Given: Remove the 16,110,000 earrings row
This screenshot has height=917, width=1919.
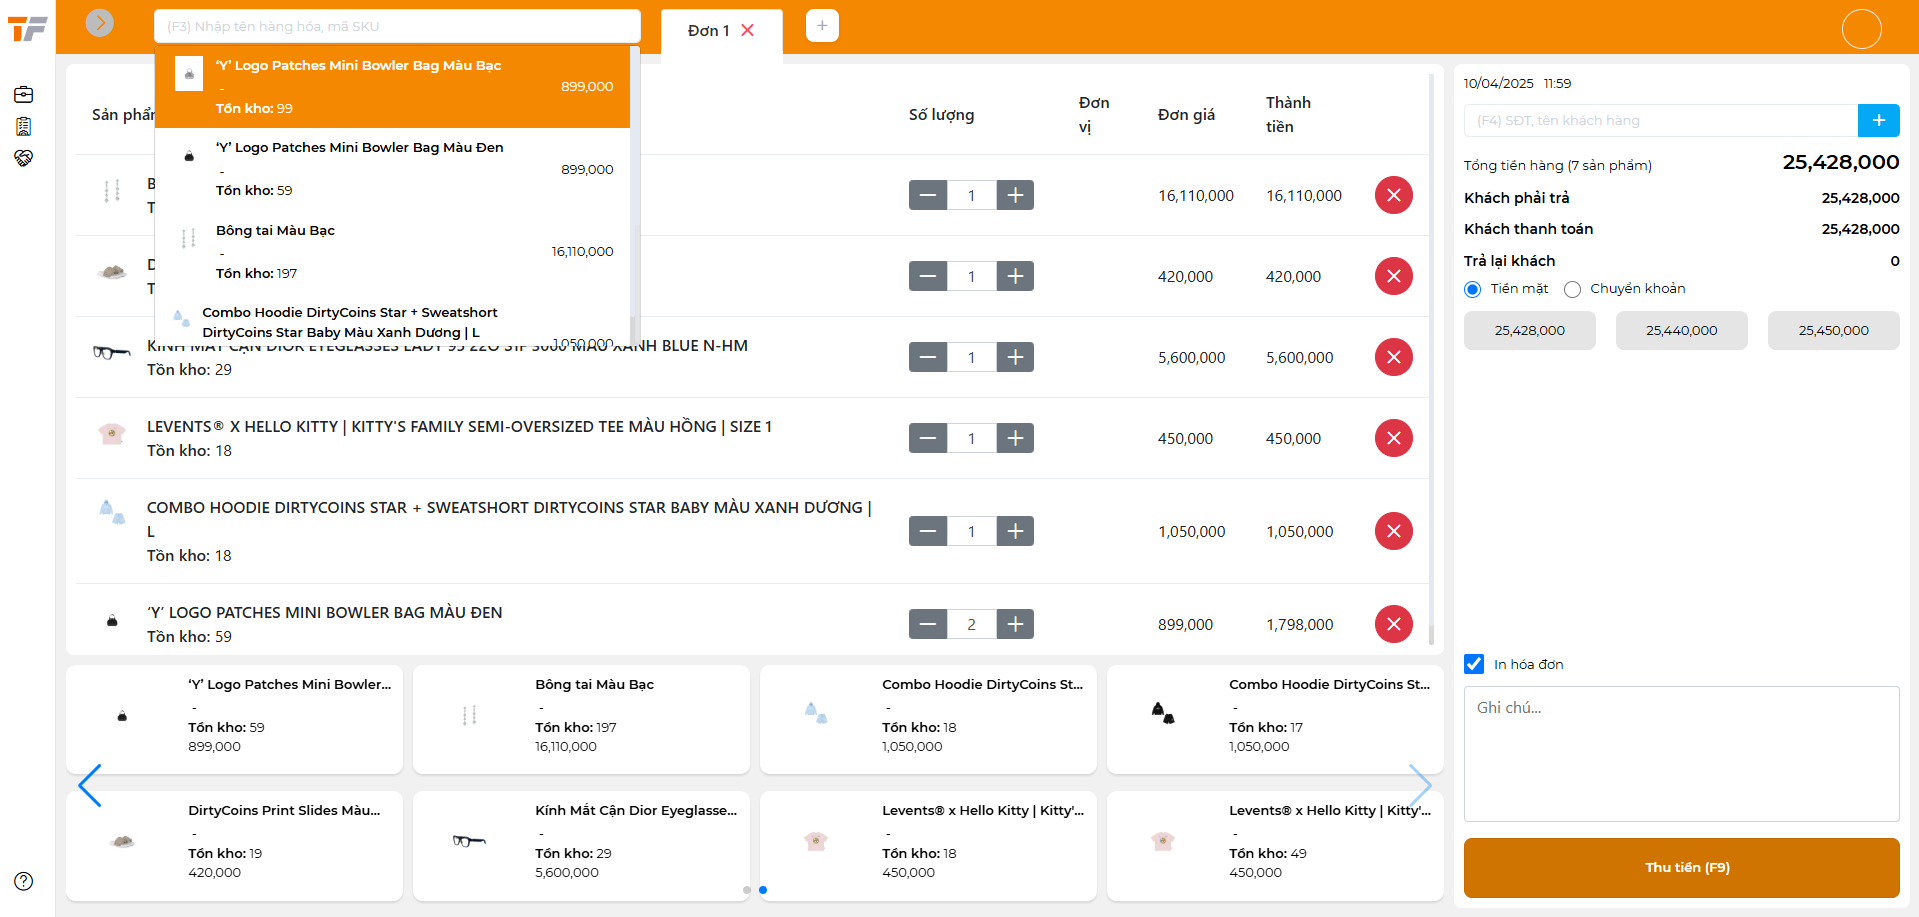Looking at the screenshot, I should coord(1394,195).
